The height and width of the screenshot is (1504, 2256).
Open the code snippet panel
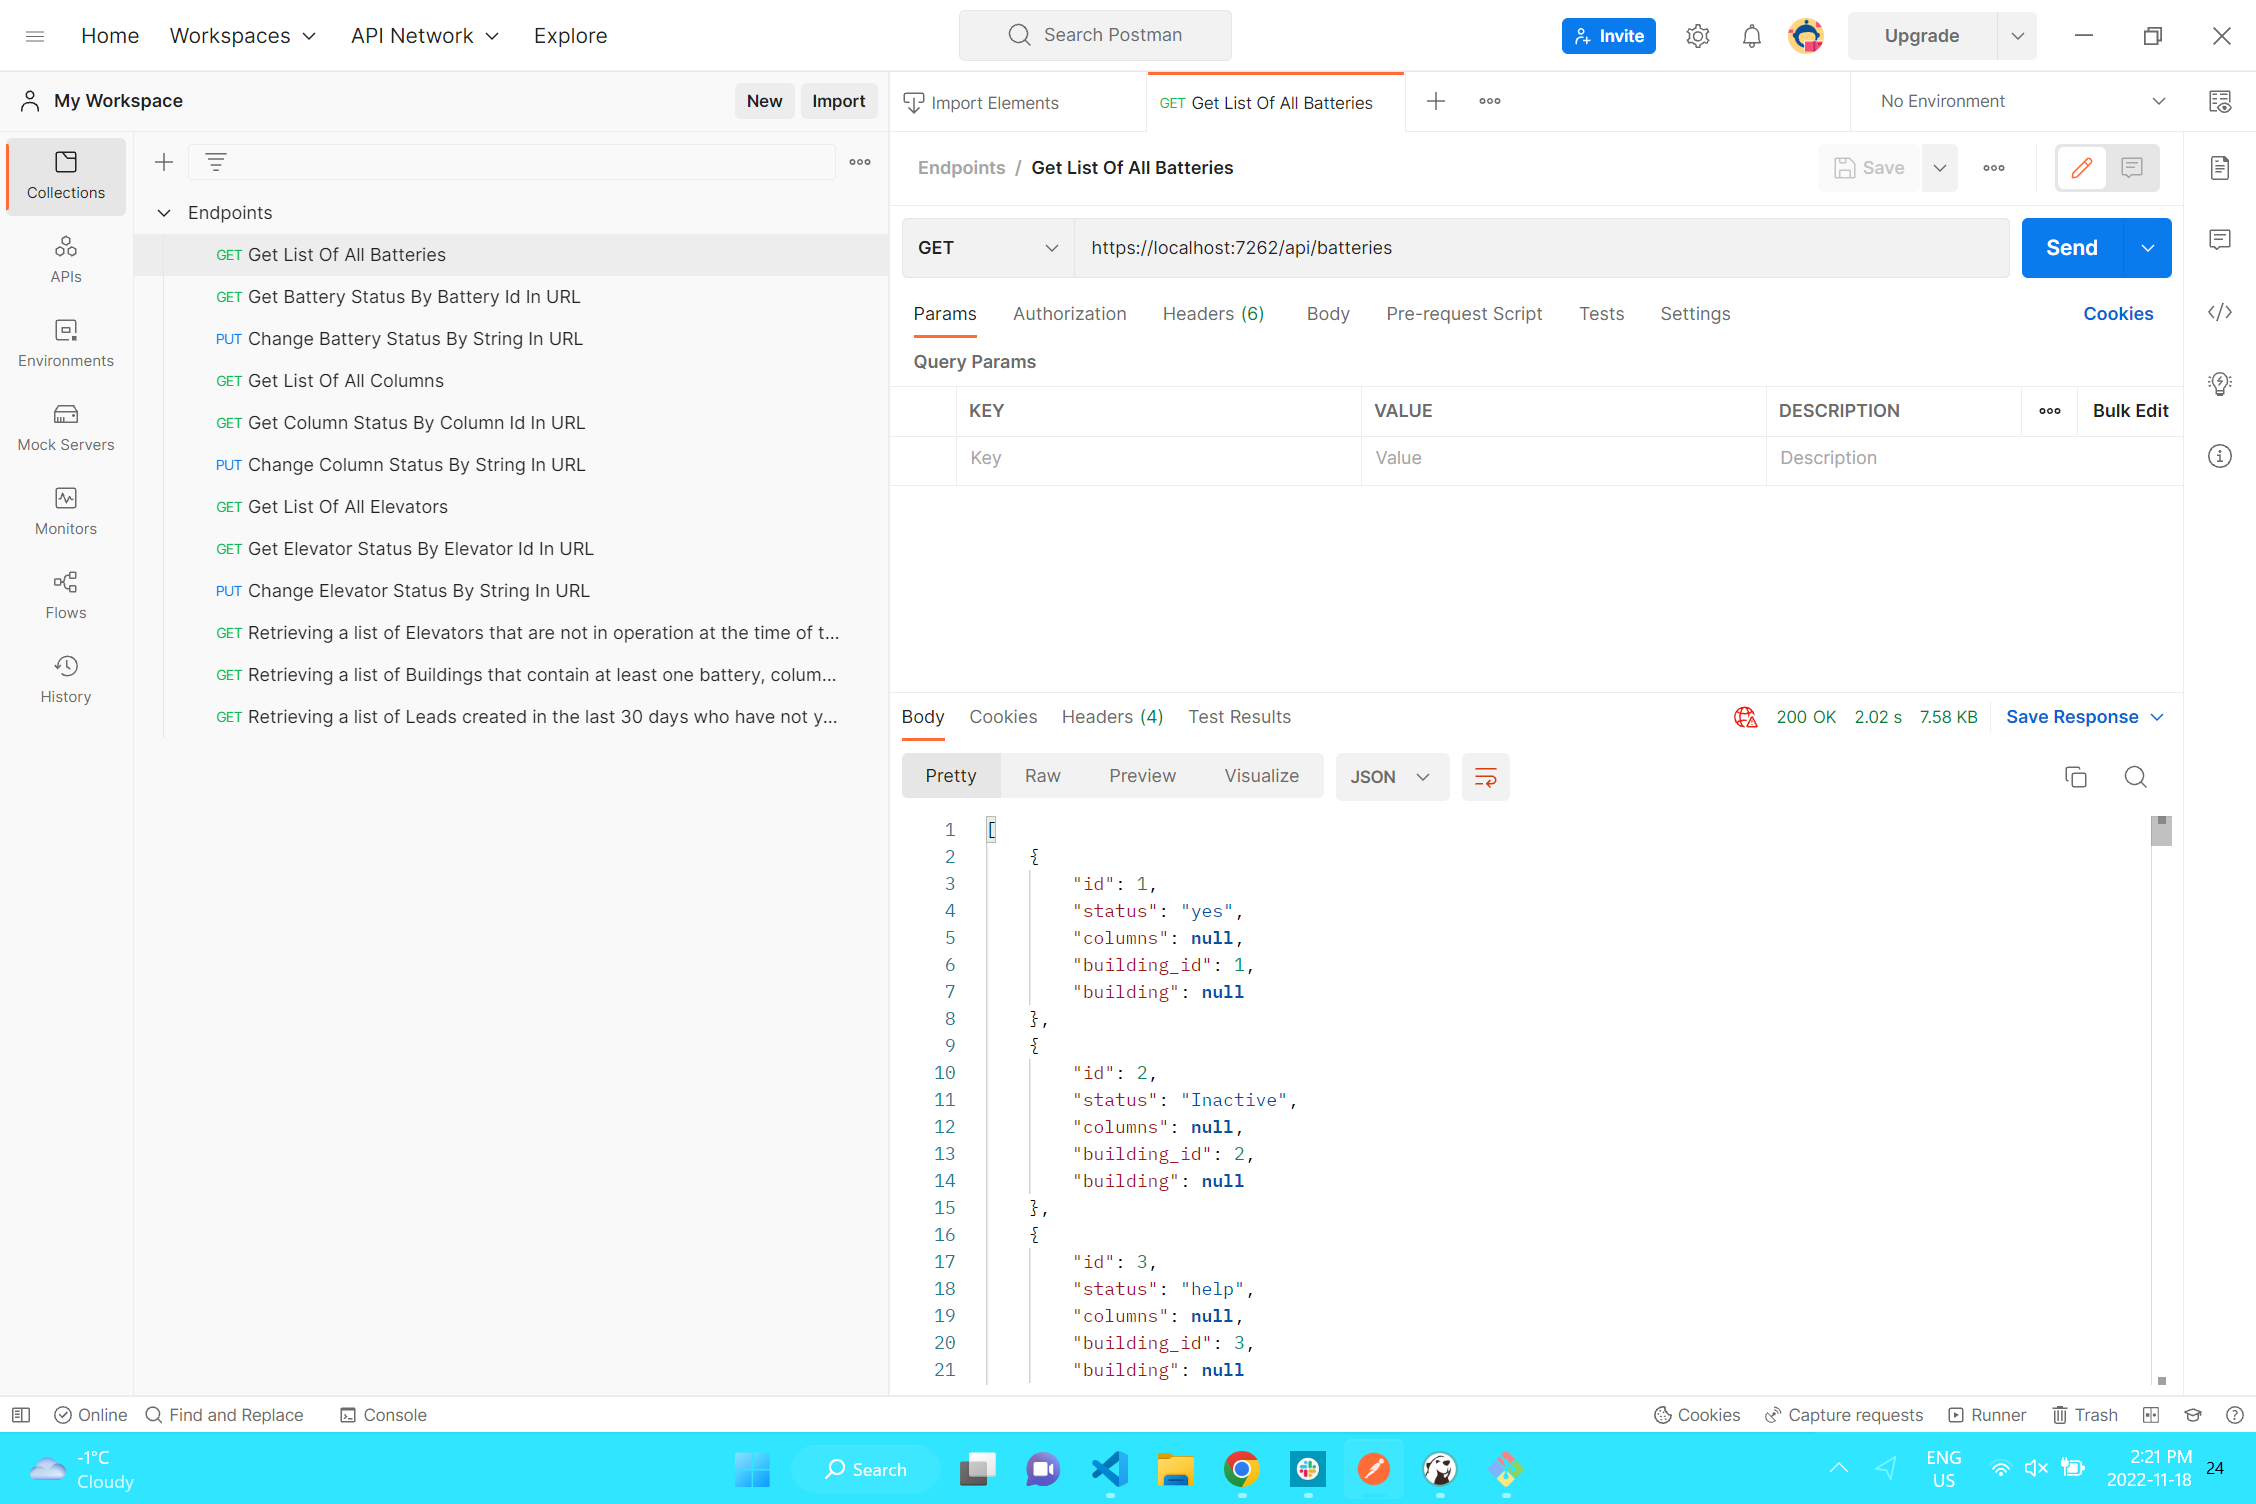(2219, 312)
